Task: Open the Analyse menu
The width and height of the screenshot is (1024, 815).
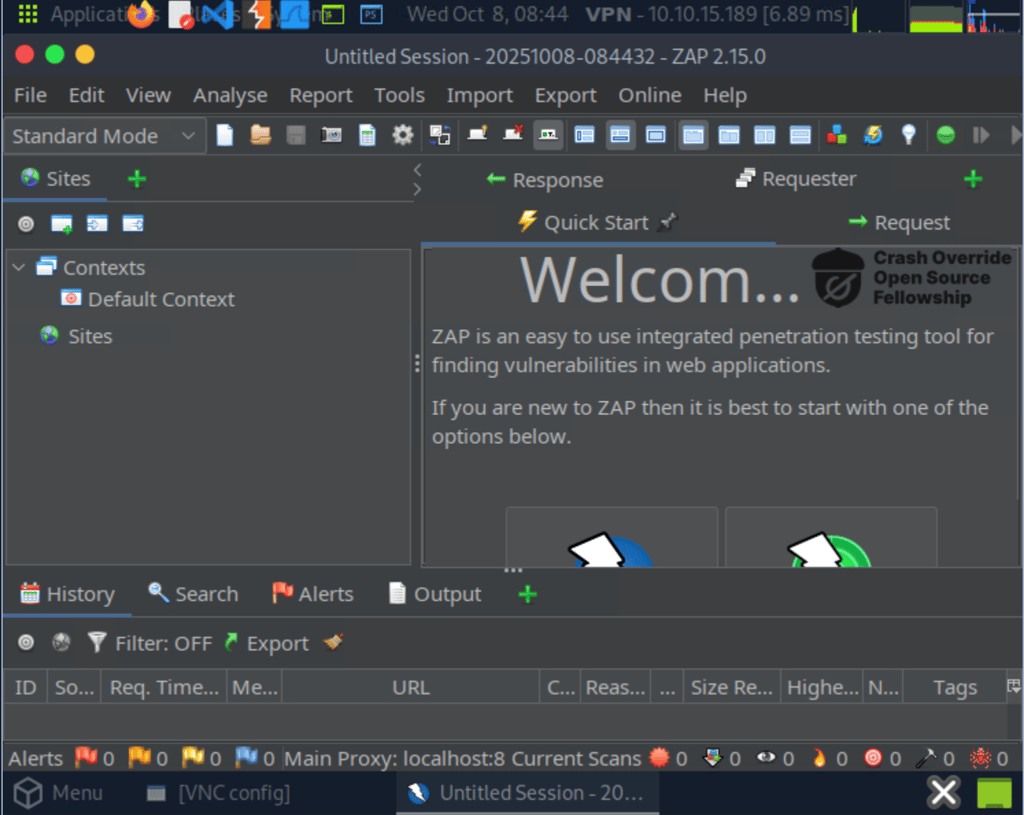Action: [x=230, y=95]
